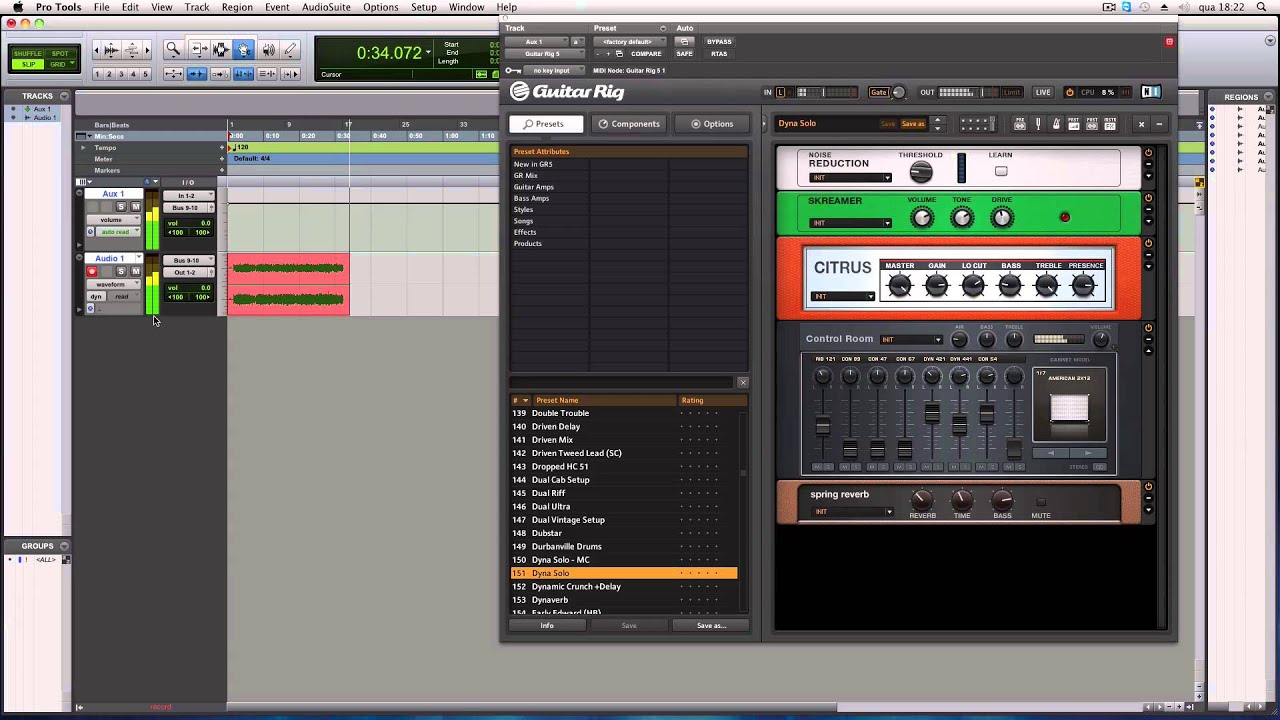Click zoom preset button 3
Screen dimensions: 1280x720
click(x=121, y=74)
